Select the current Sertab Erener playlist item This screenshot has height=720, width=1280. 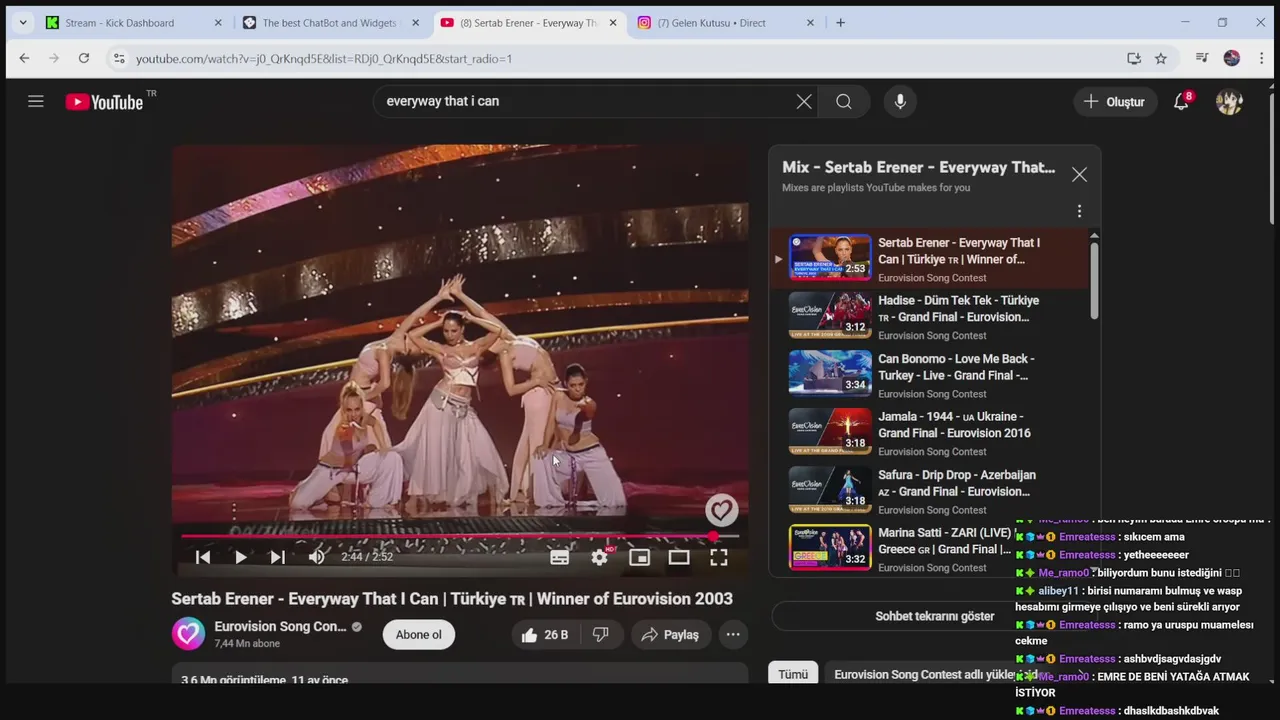(x=929, y=258)
